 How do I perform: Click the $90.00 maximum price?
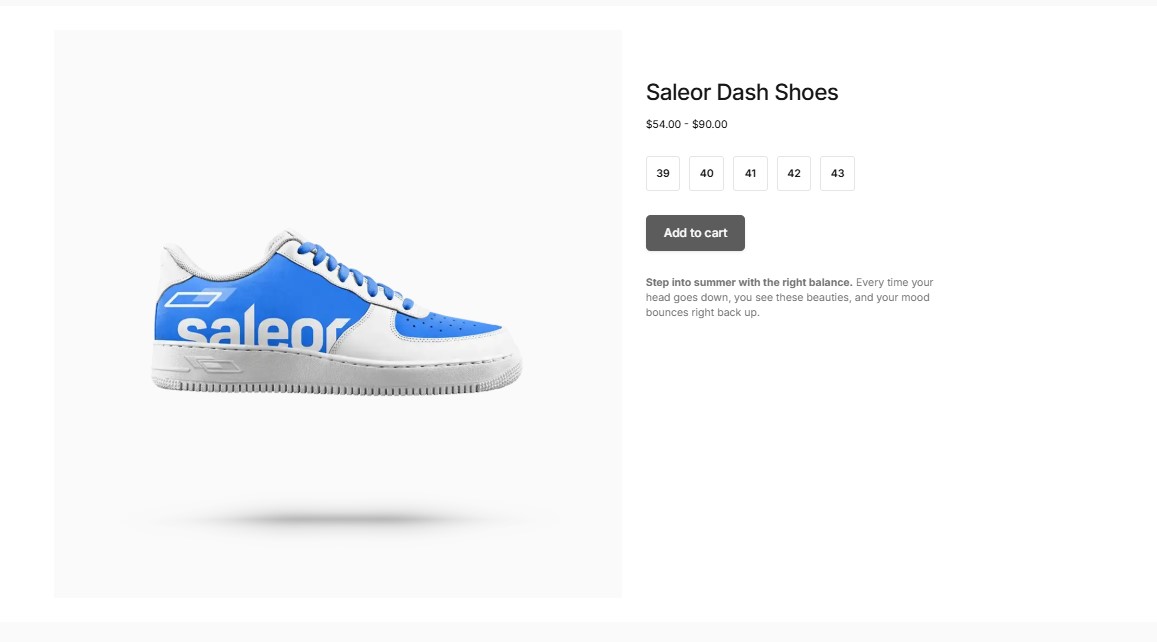click(710, 124)
